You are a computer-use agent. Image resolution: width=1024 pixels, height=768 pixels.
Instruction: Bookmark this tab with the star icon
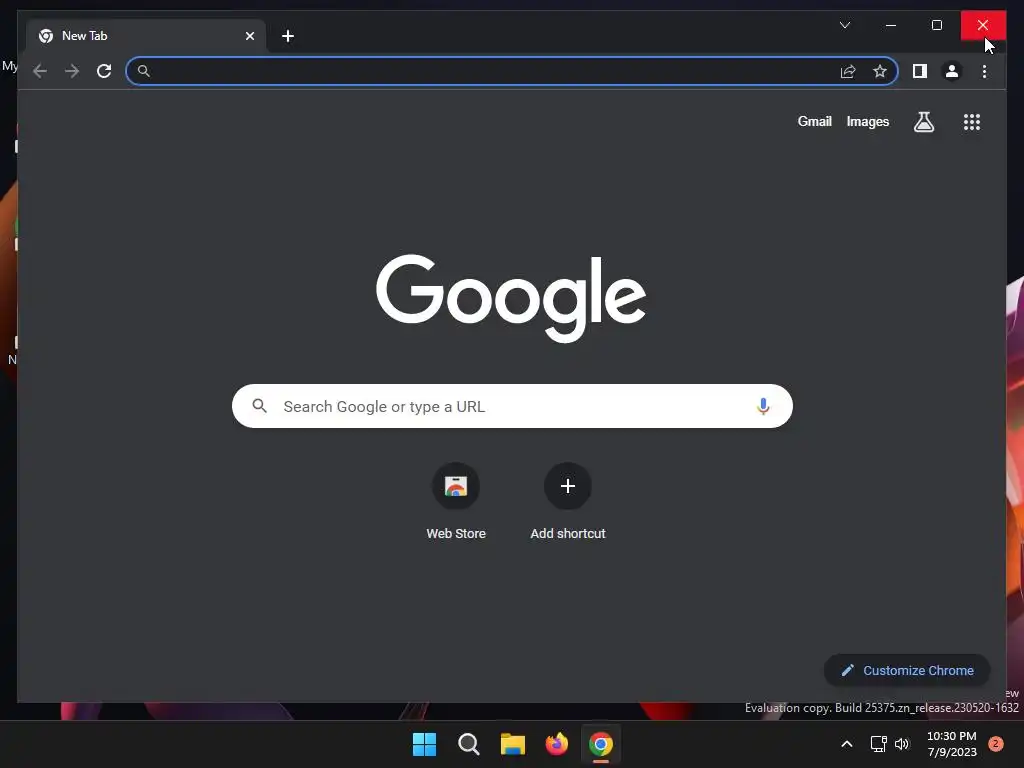point(880,71)
